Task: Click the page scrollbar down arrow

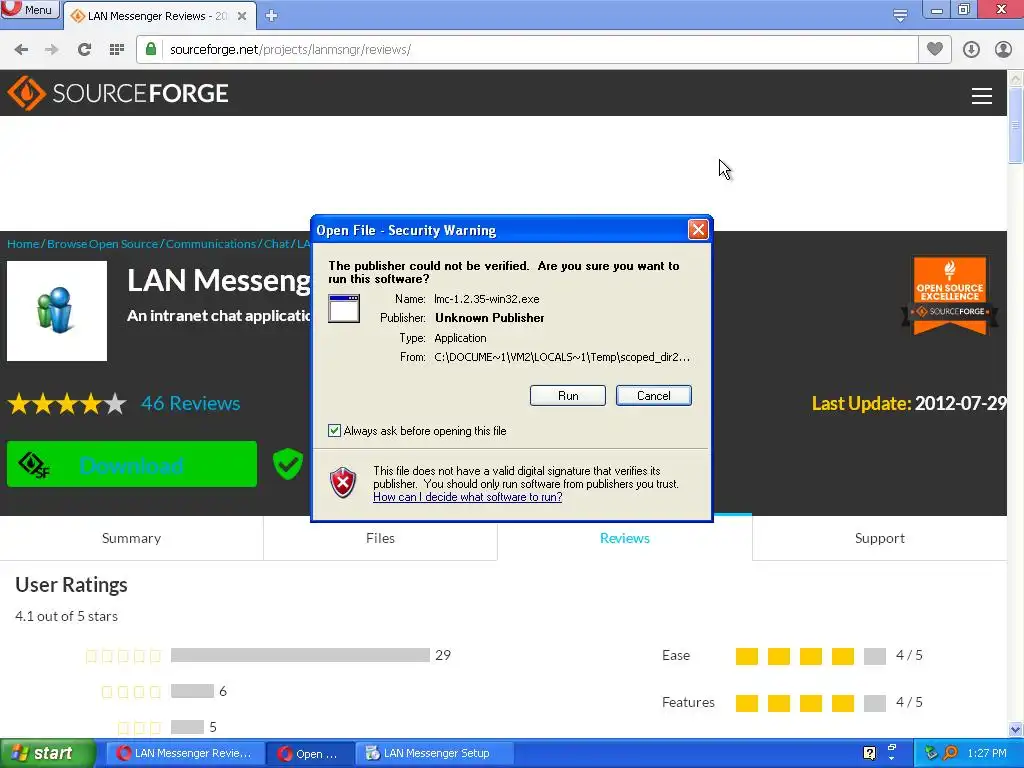Action: (x=1016, y=729)
